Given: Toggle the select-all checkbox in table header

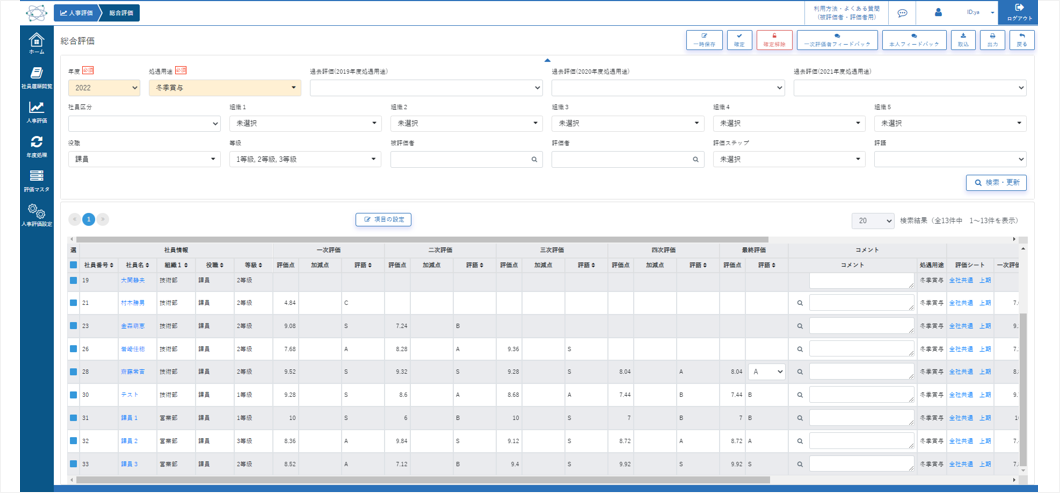Looking at the screenshot, I should click(x=73, y=265).
